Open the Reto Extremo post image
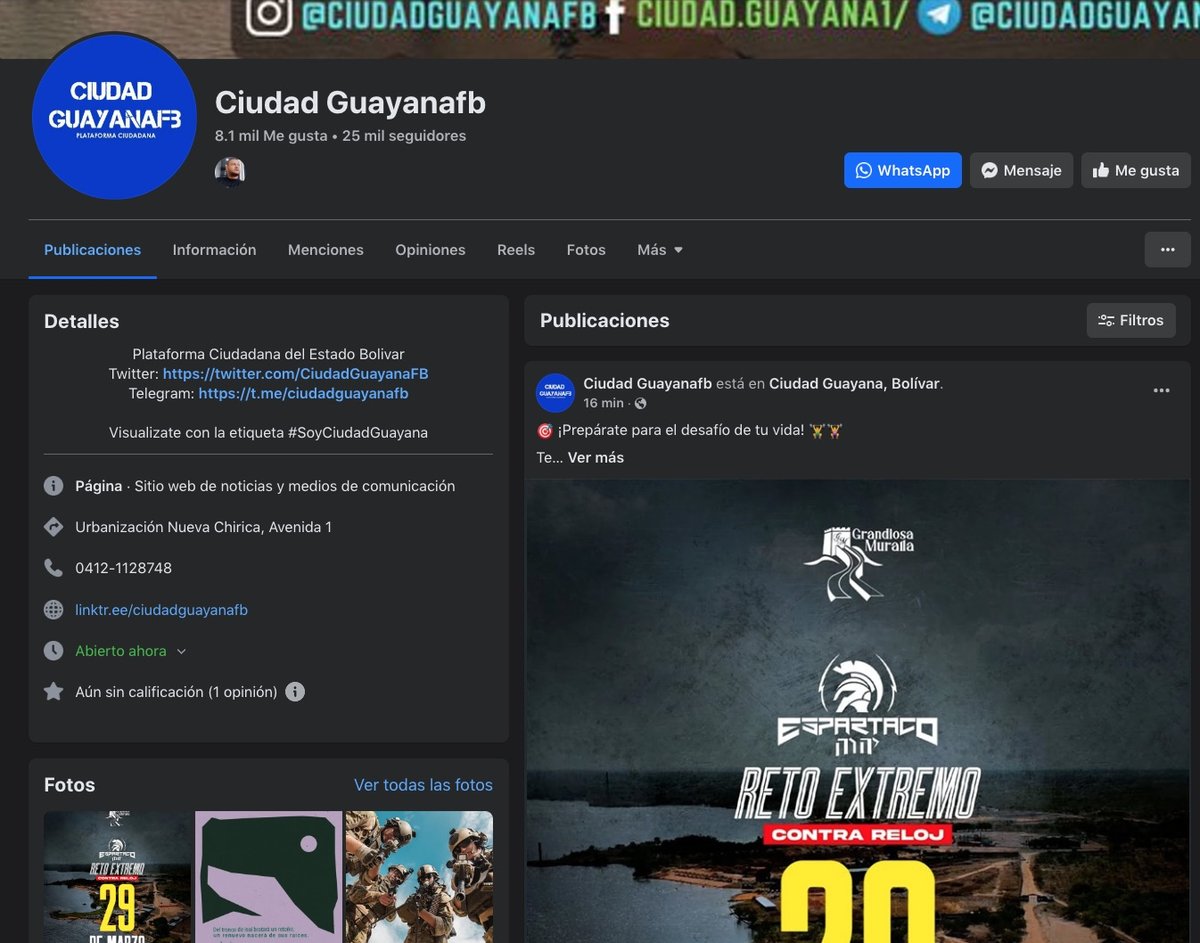This screenshot has height=943, width=1200. click(857, 711)
